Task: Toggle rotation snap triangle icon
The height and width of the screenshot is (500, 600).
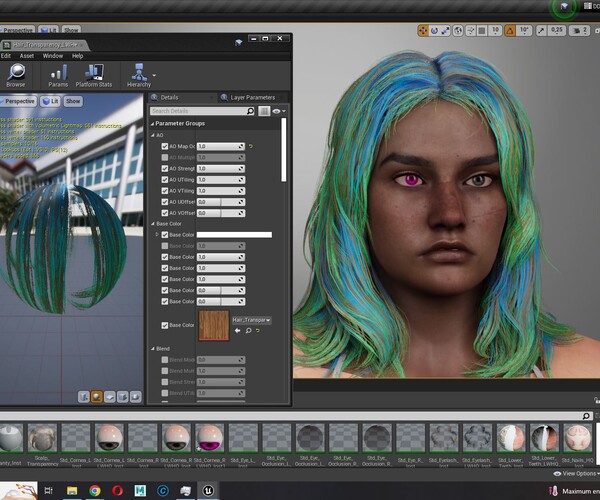Action: coord(510,30)
